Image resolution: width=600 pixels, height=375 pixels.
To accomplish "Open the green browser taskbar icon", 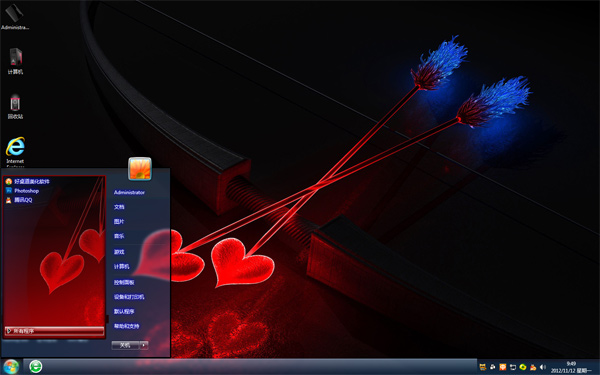I will pos(36,367).
